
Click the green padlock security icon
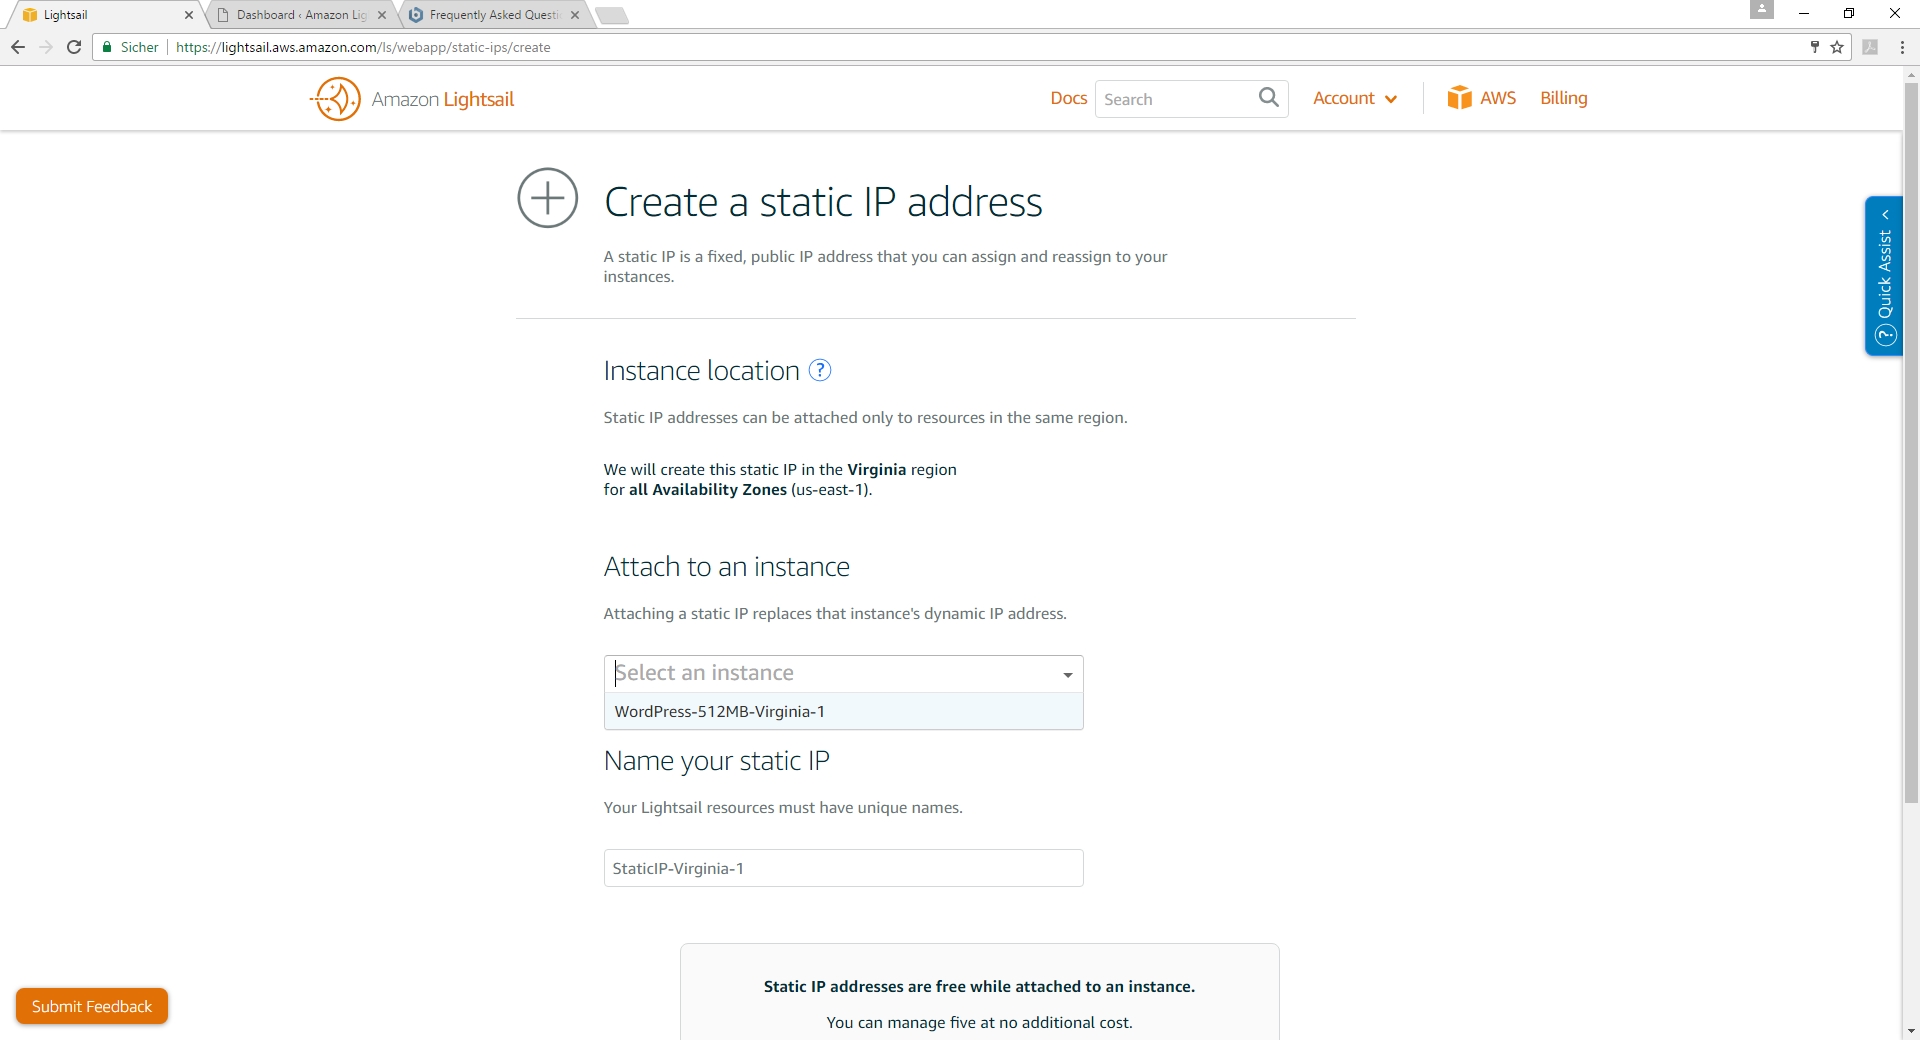click(x=107, y=47)
